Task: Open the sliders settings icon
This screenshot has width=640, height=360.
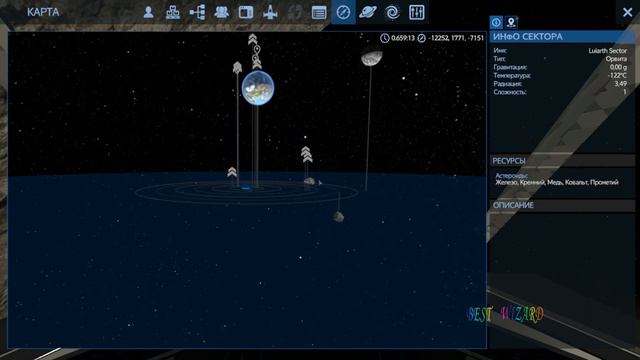Action: tap(416, 12)
